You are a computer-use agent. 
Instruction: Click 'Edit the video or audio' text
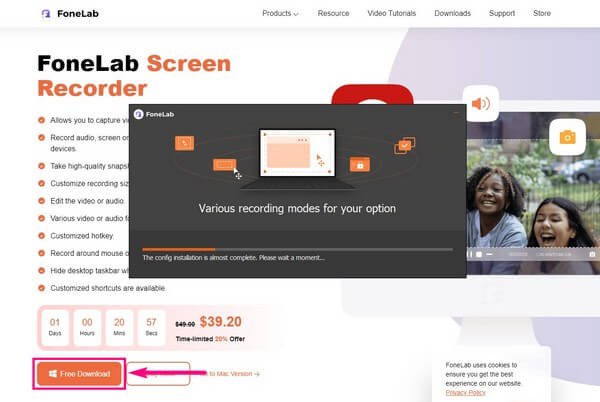click(x=87, y=201)
